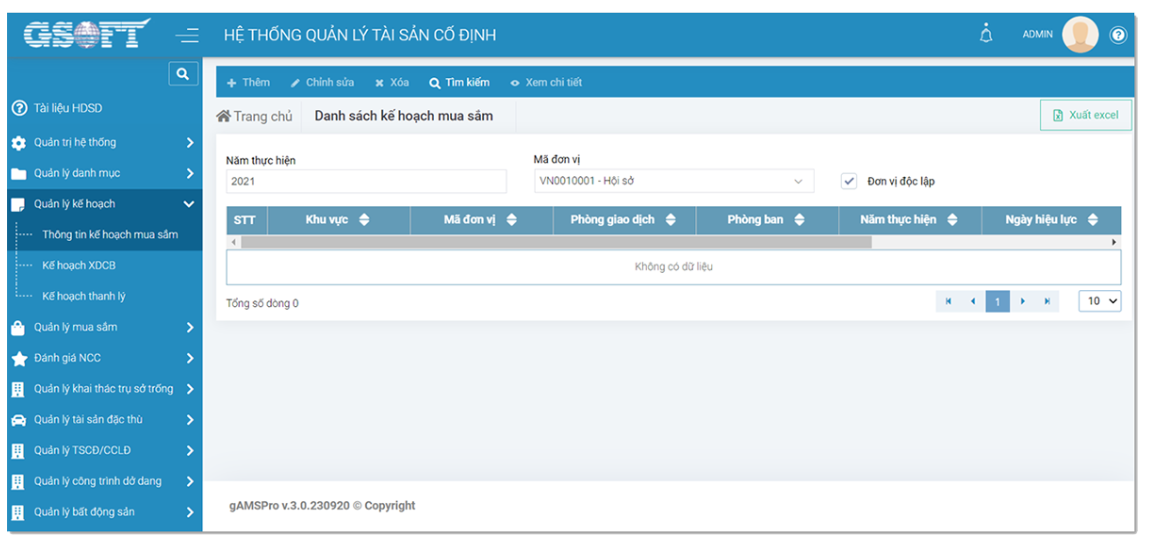
Task: Expand Quản trị hệ thống menu
Action: 101,143
